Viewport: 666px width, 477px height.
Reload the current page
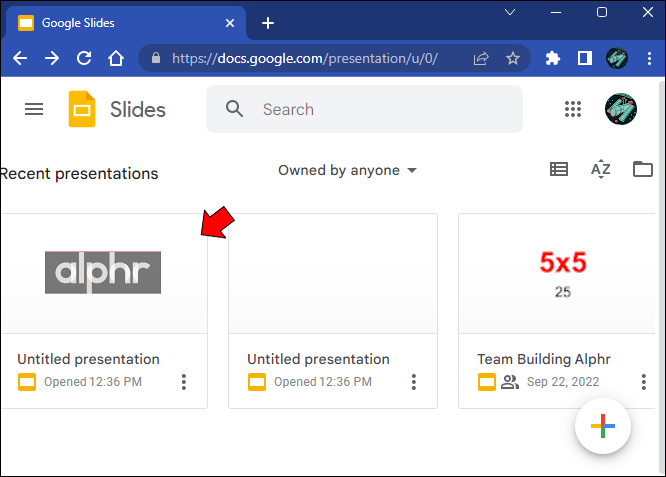(85, 59)
